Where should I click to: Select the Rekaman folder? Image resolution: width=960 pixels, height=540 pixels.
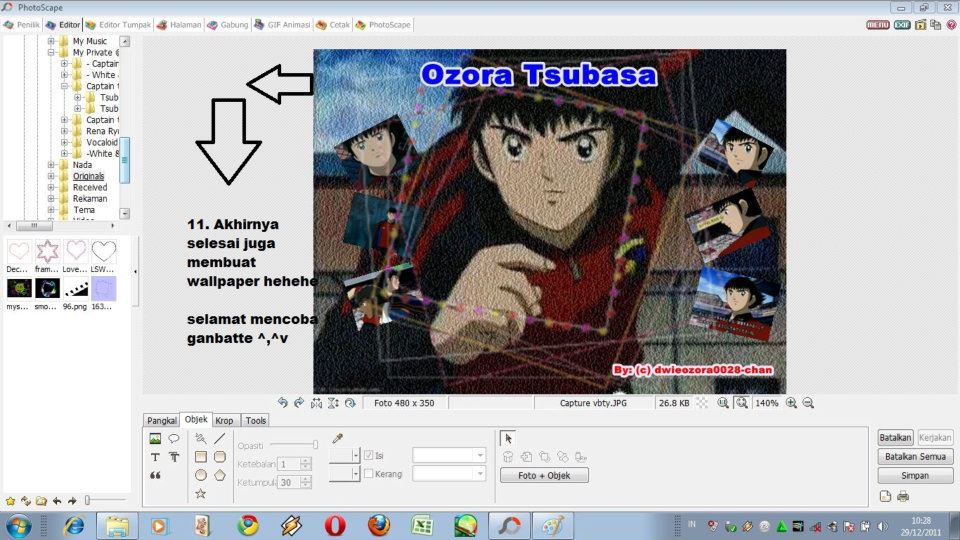[x=89, y=198]
